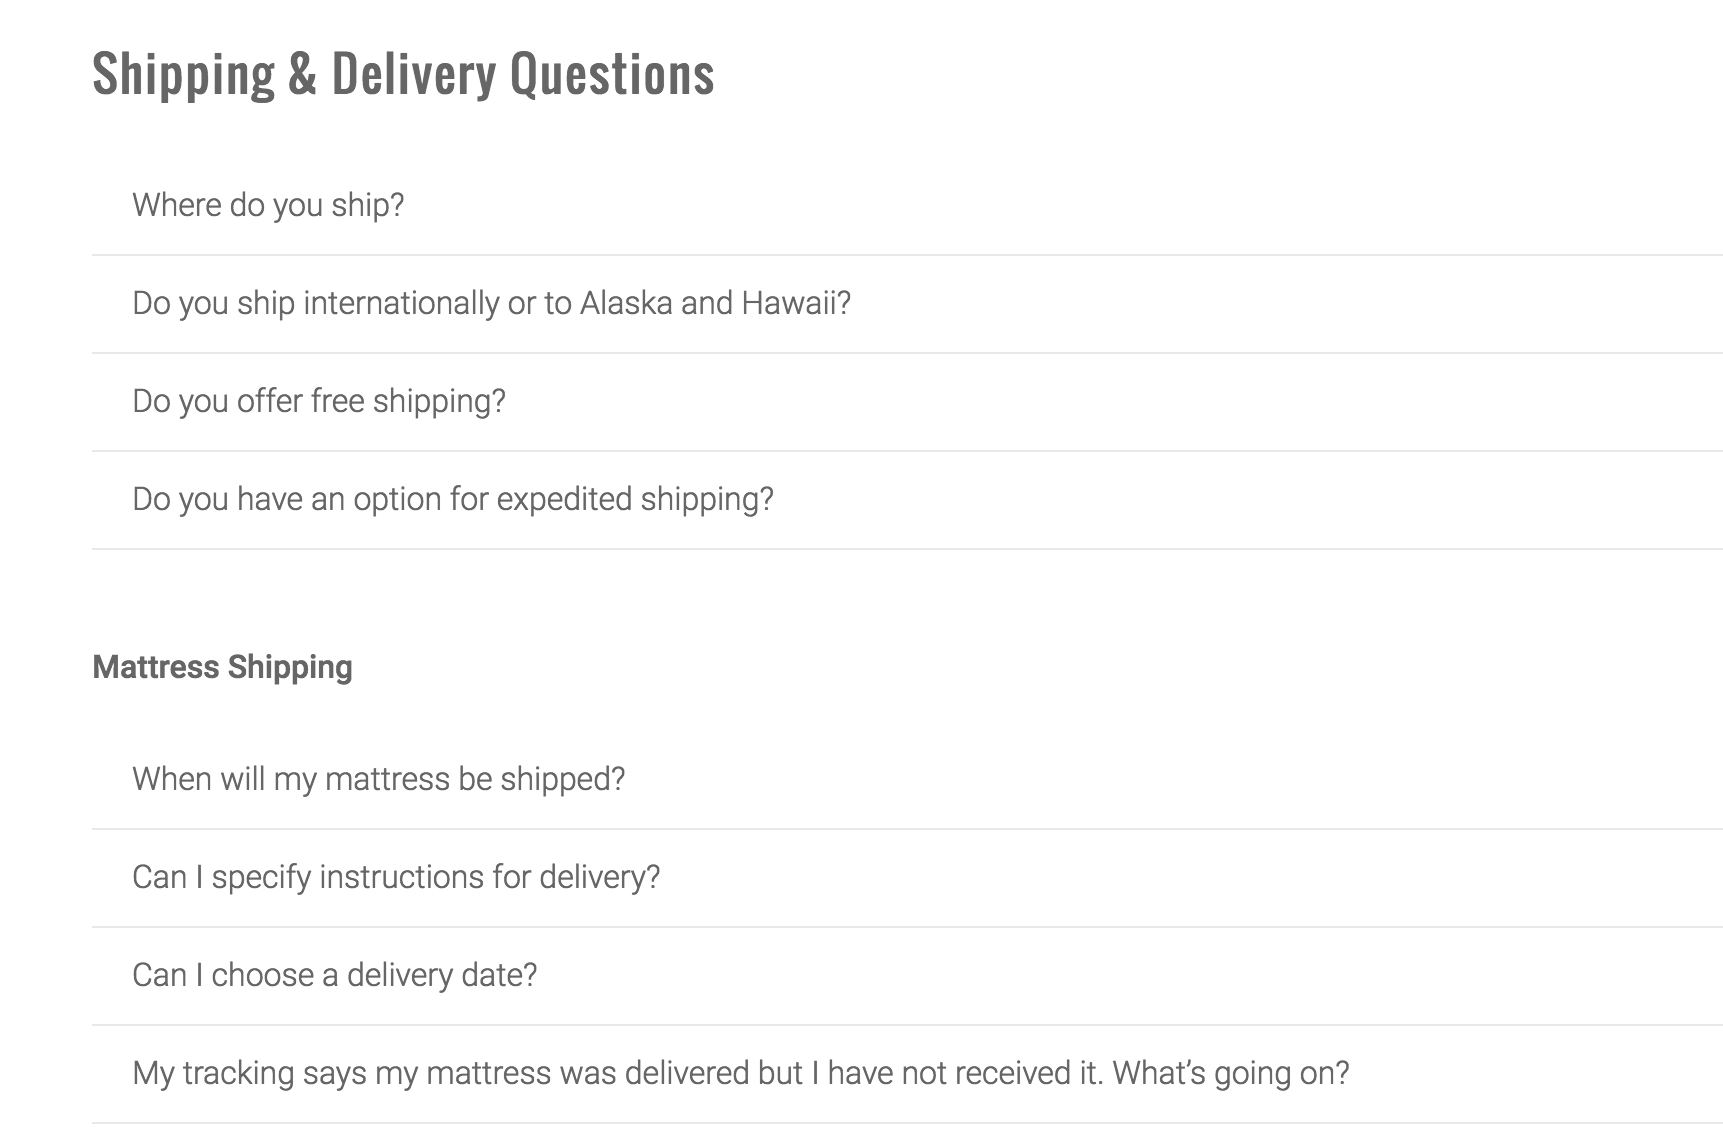Open the mattress delivered but not received question
Image resolution: width=1723 pixels, height=1140 pixels.
[907, 1074]
